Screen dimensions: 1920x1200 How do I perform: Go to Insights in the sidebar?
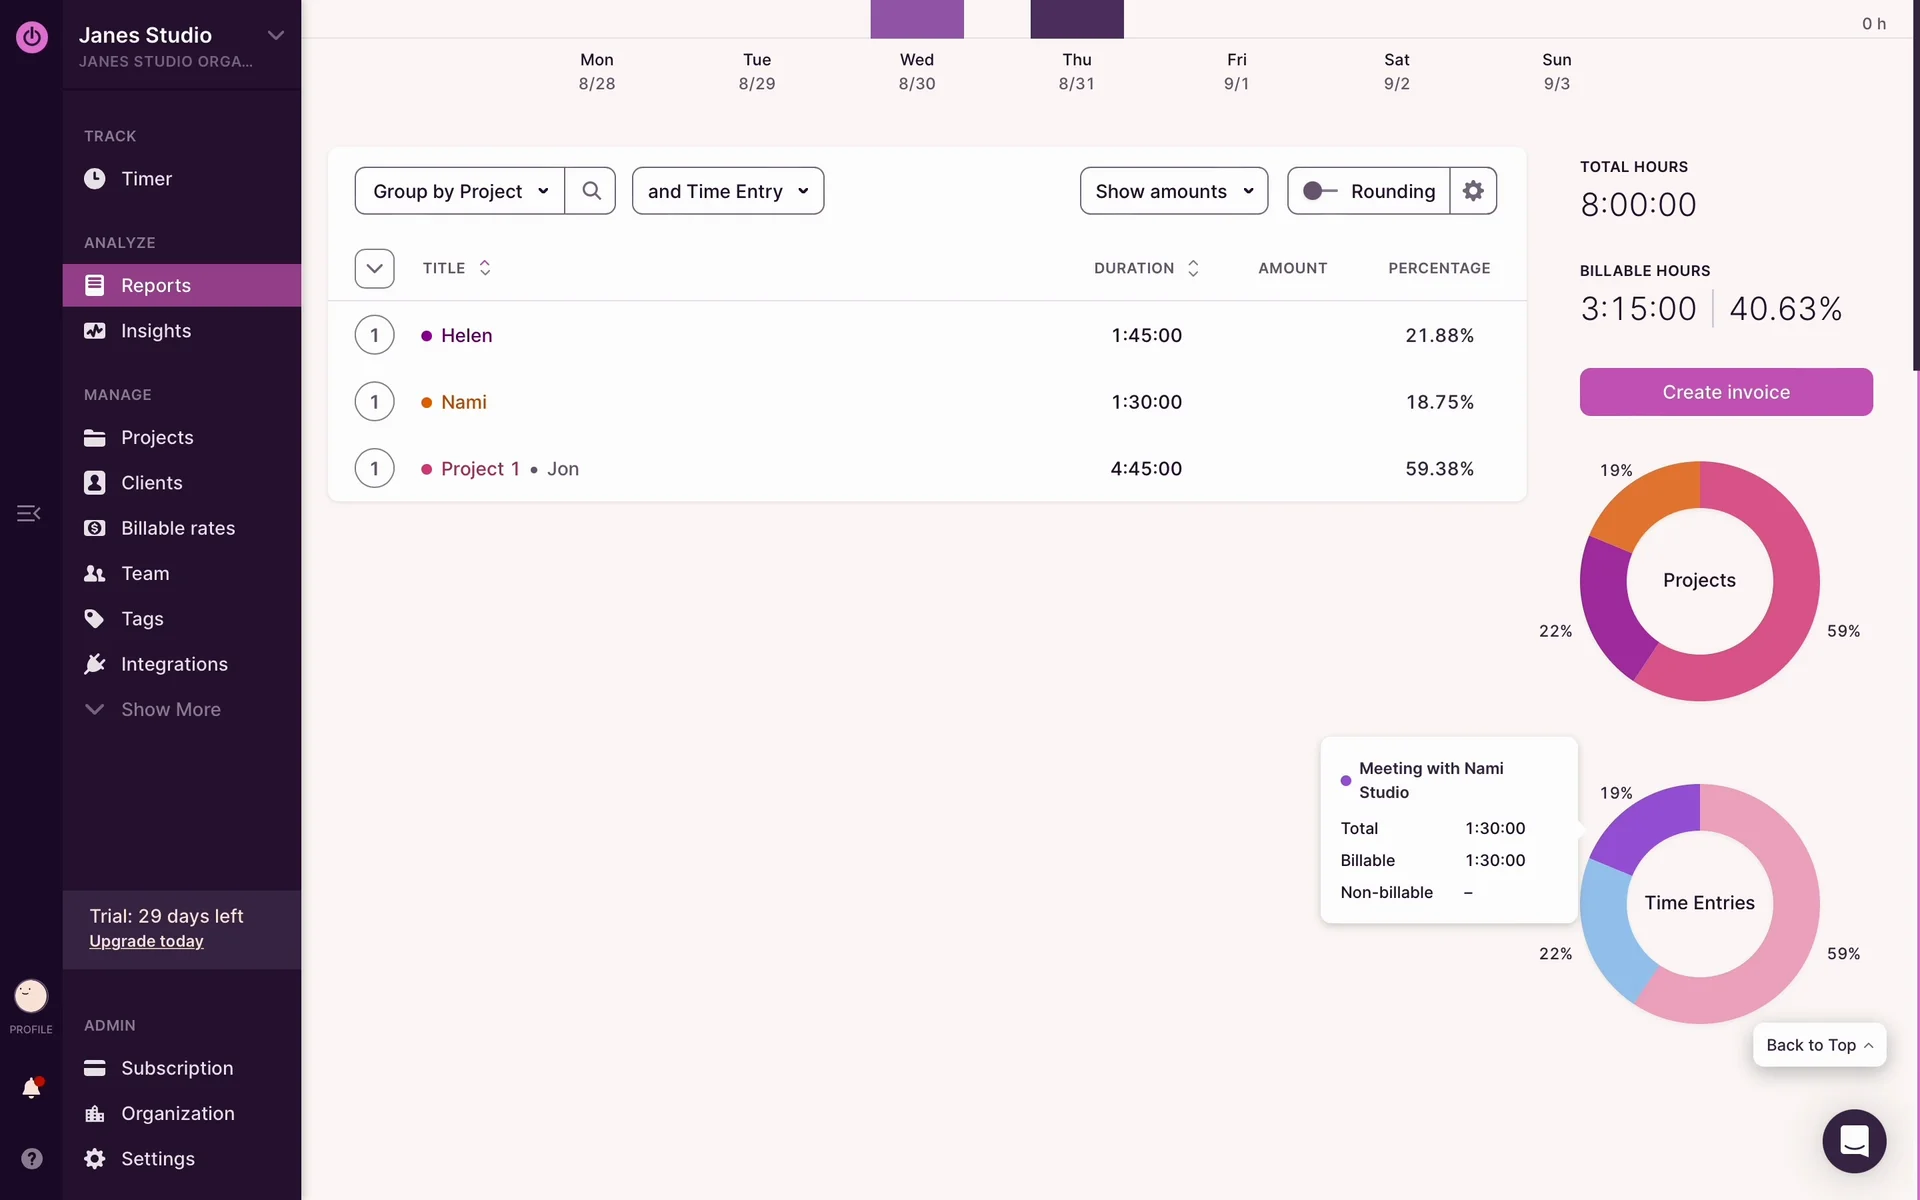pyautogui.click(x=155, y=331)
